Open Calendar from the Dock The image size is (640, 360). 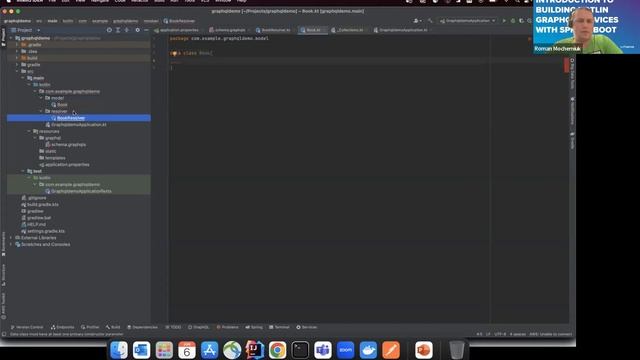(187, 350)
